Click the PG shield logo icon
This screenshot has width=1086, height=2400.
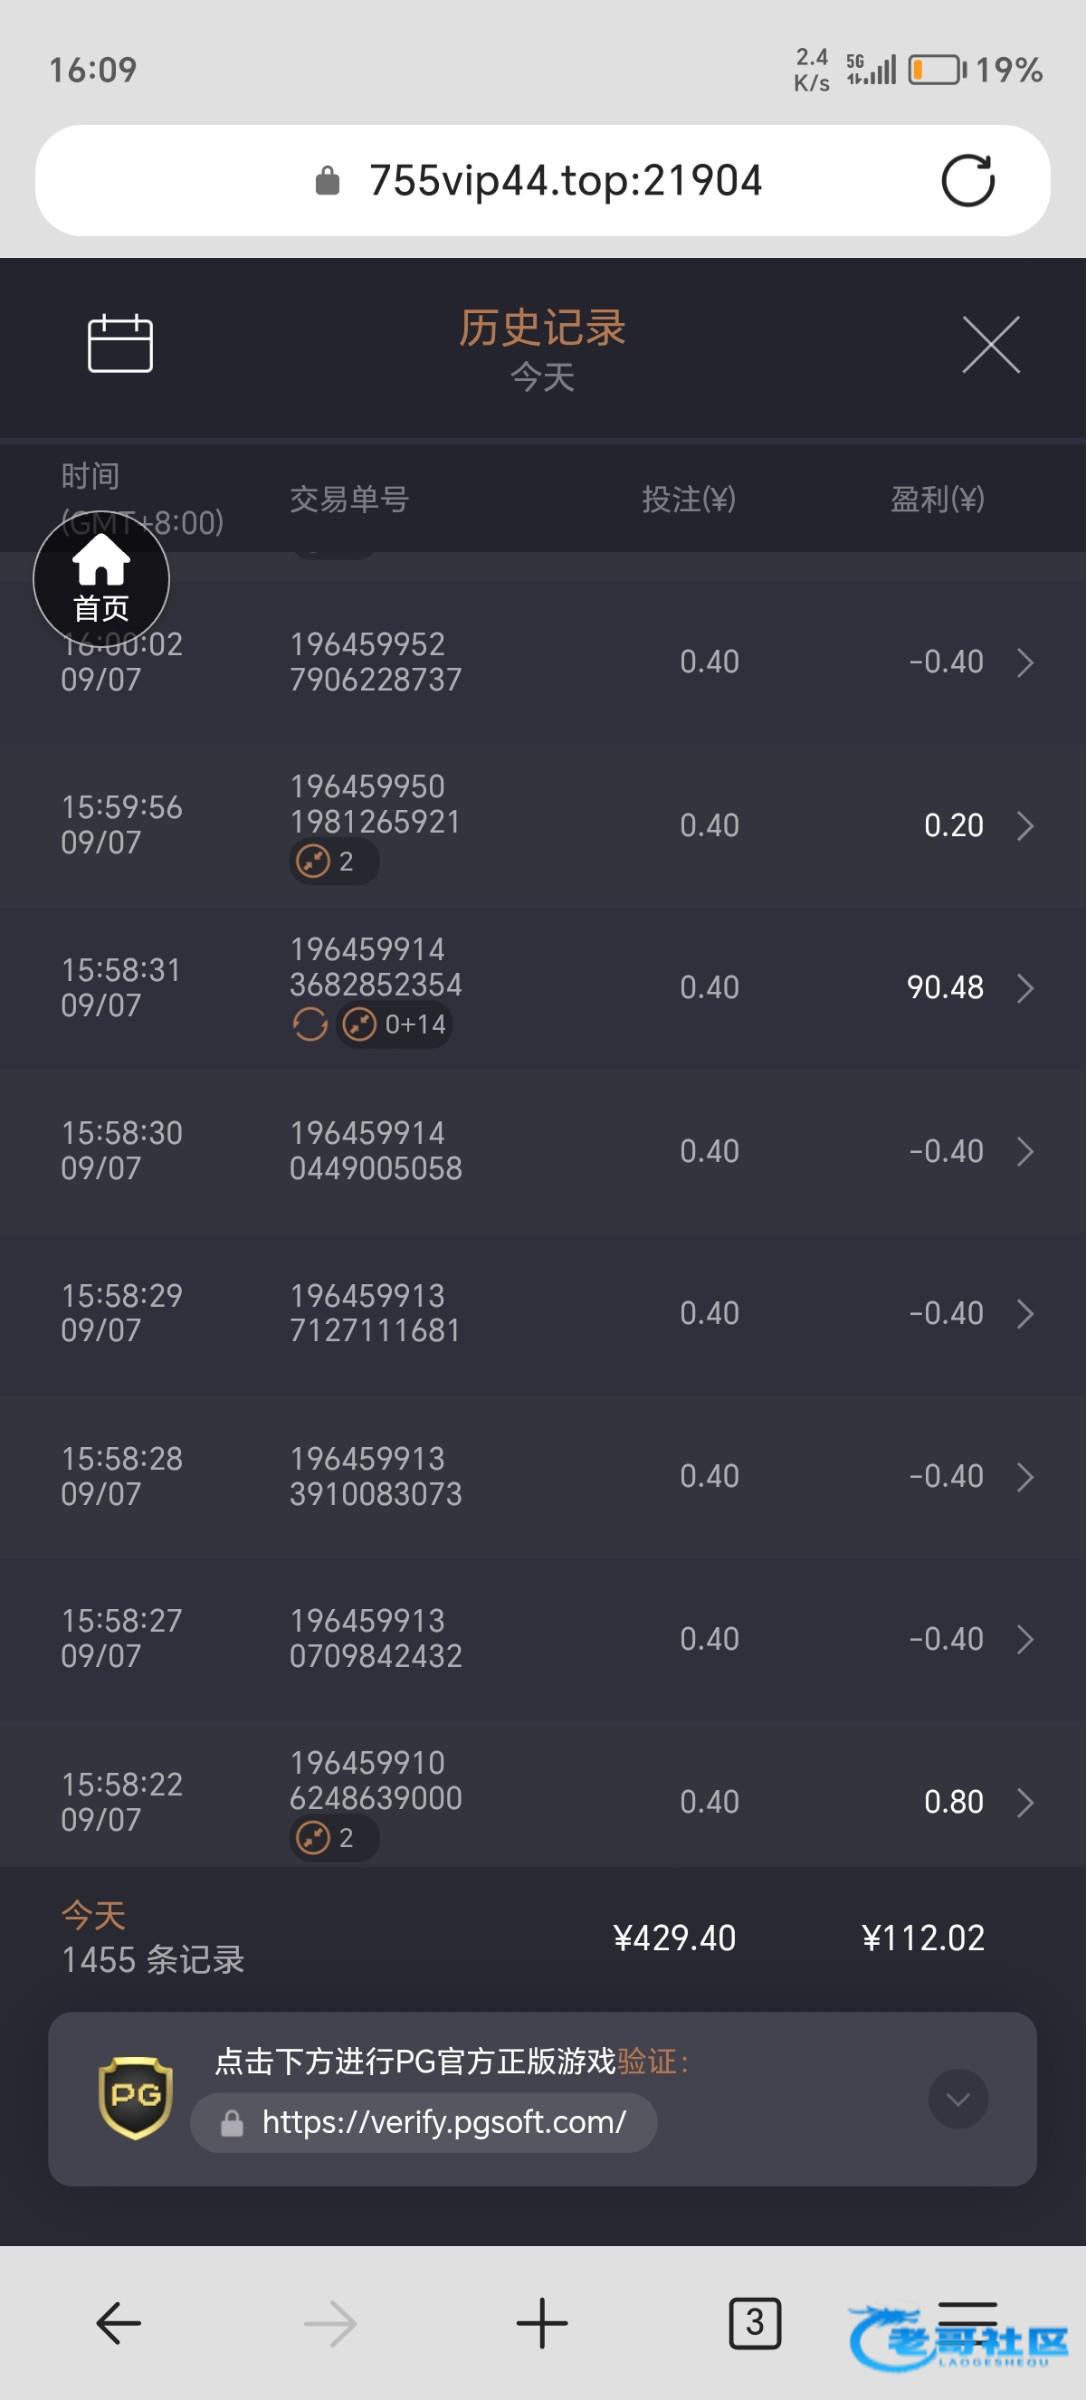136,2098
